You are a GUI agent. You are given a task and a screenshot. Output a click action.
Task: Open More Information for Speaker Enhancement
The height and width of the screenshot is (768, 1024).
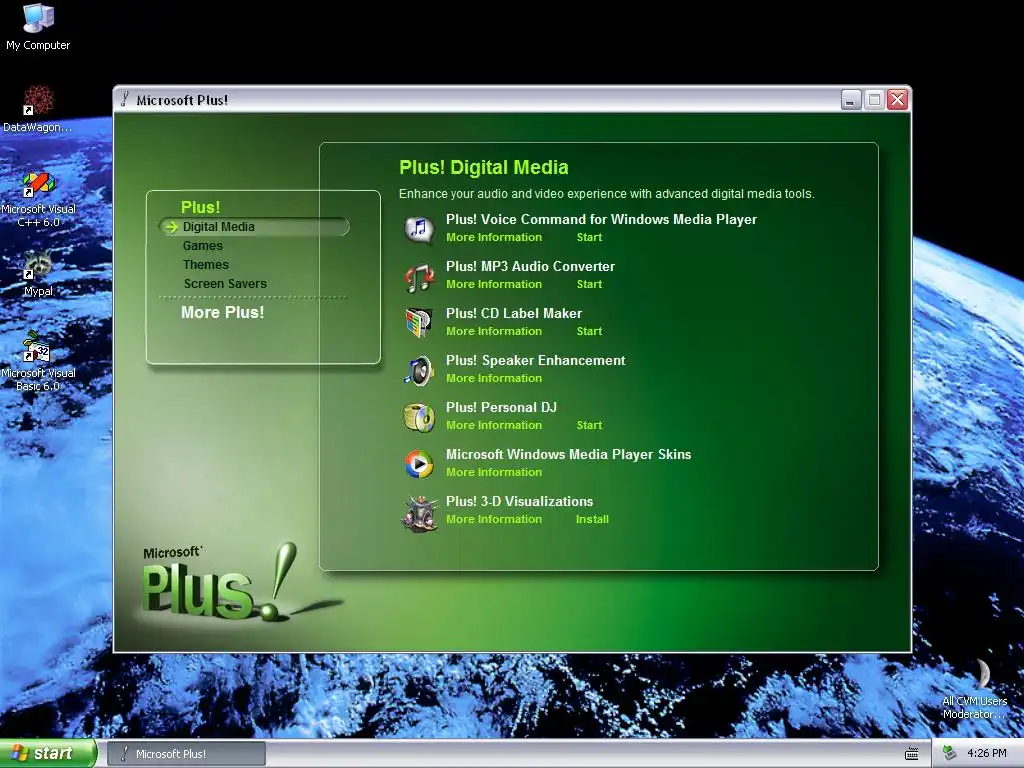[494, 378]
